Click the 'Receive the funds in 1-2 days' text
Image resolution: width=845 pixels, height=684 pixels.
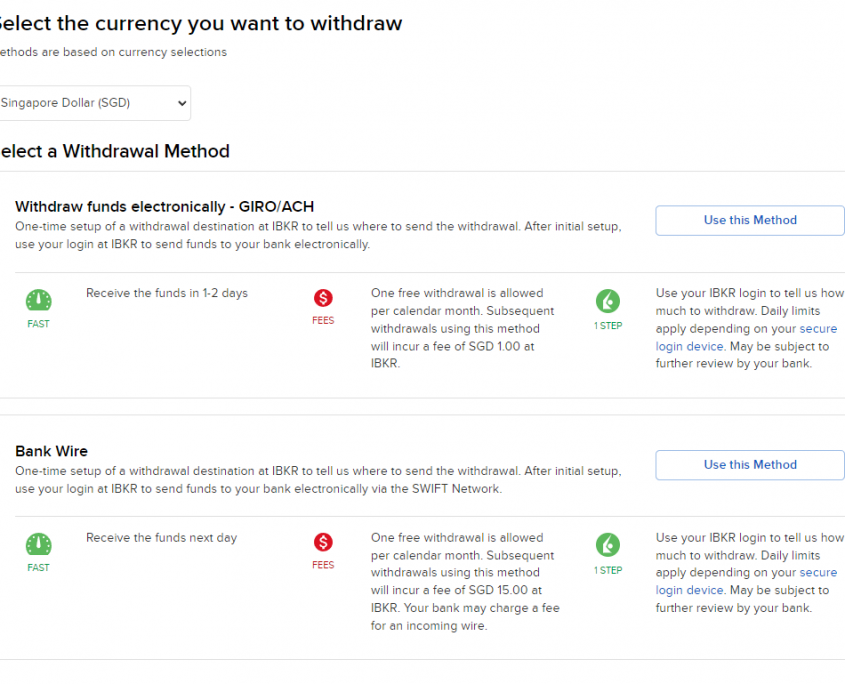click(167, 293)
